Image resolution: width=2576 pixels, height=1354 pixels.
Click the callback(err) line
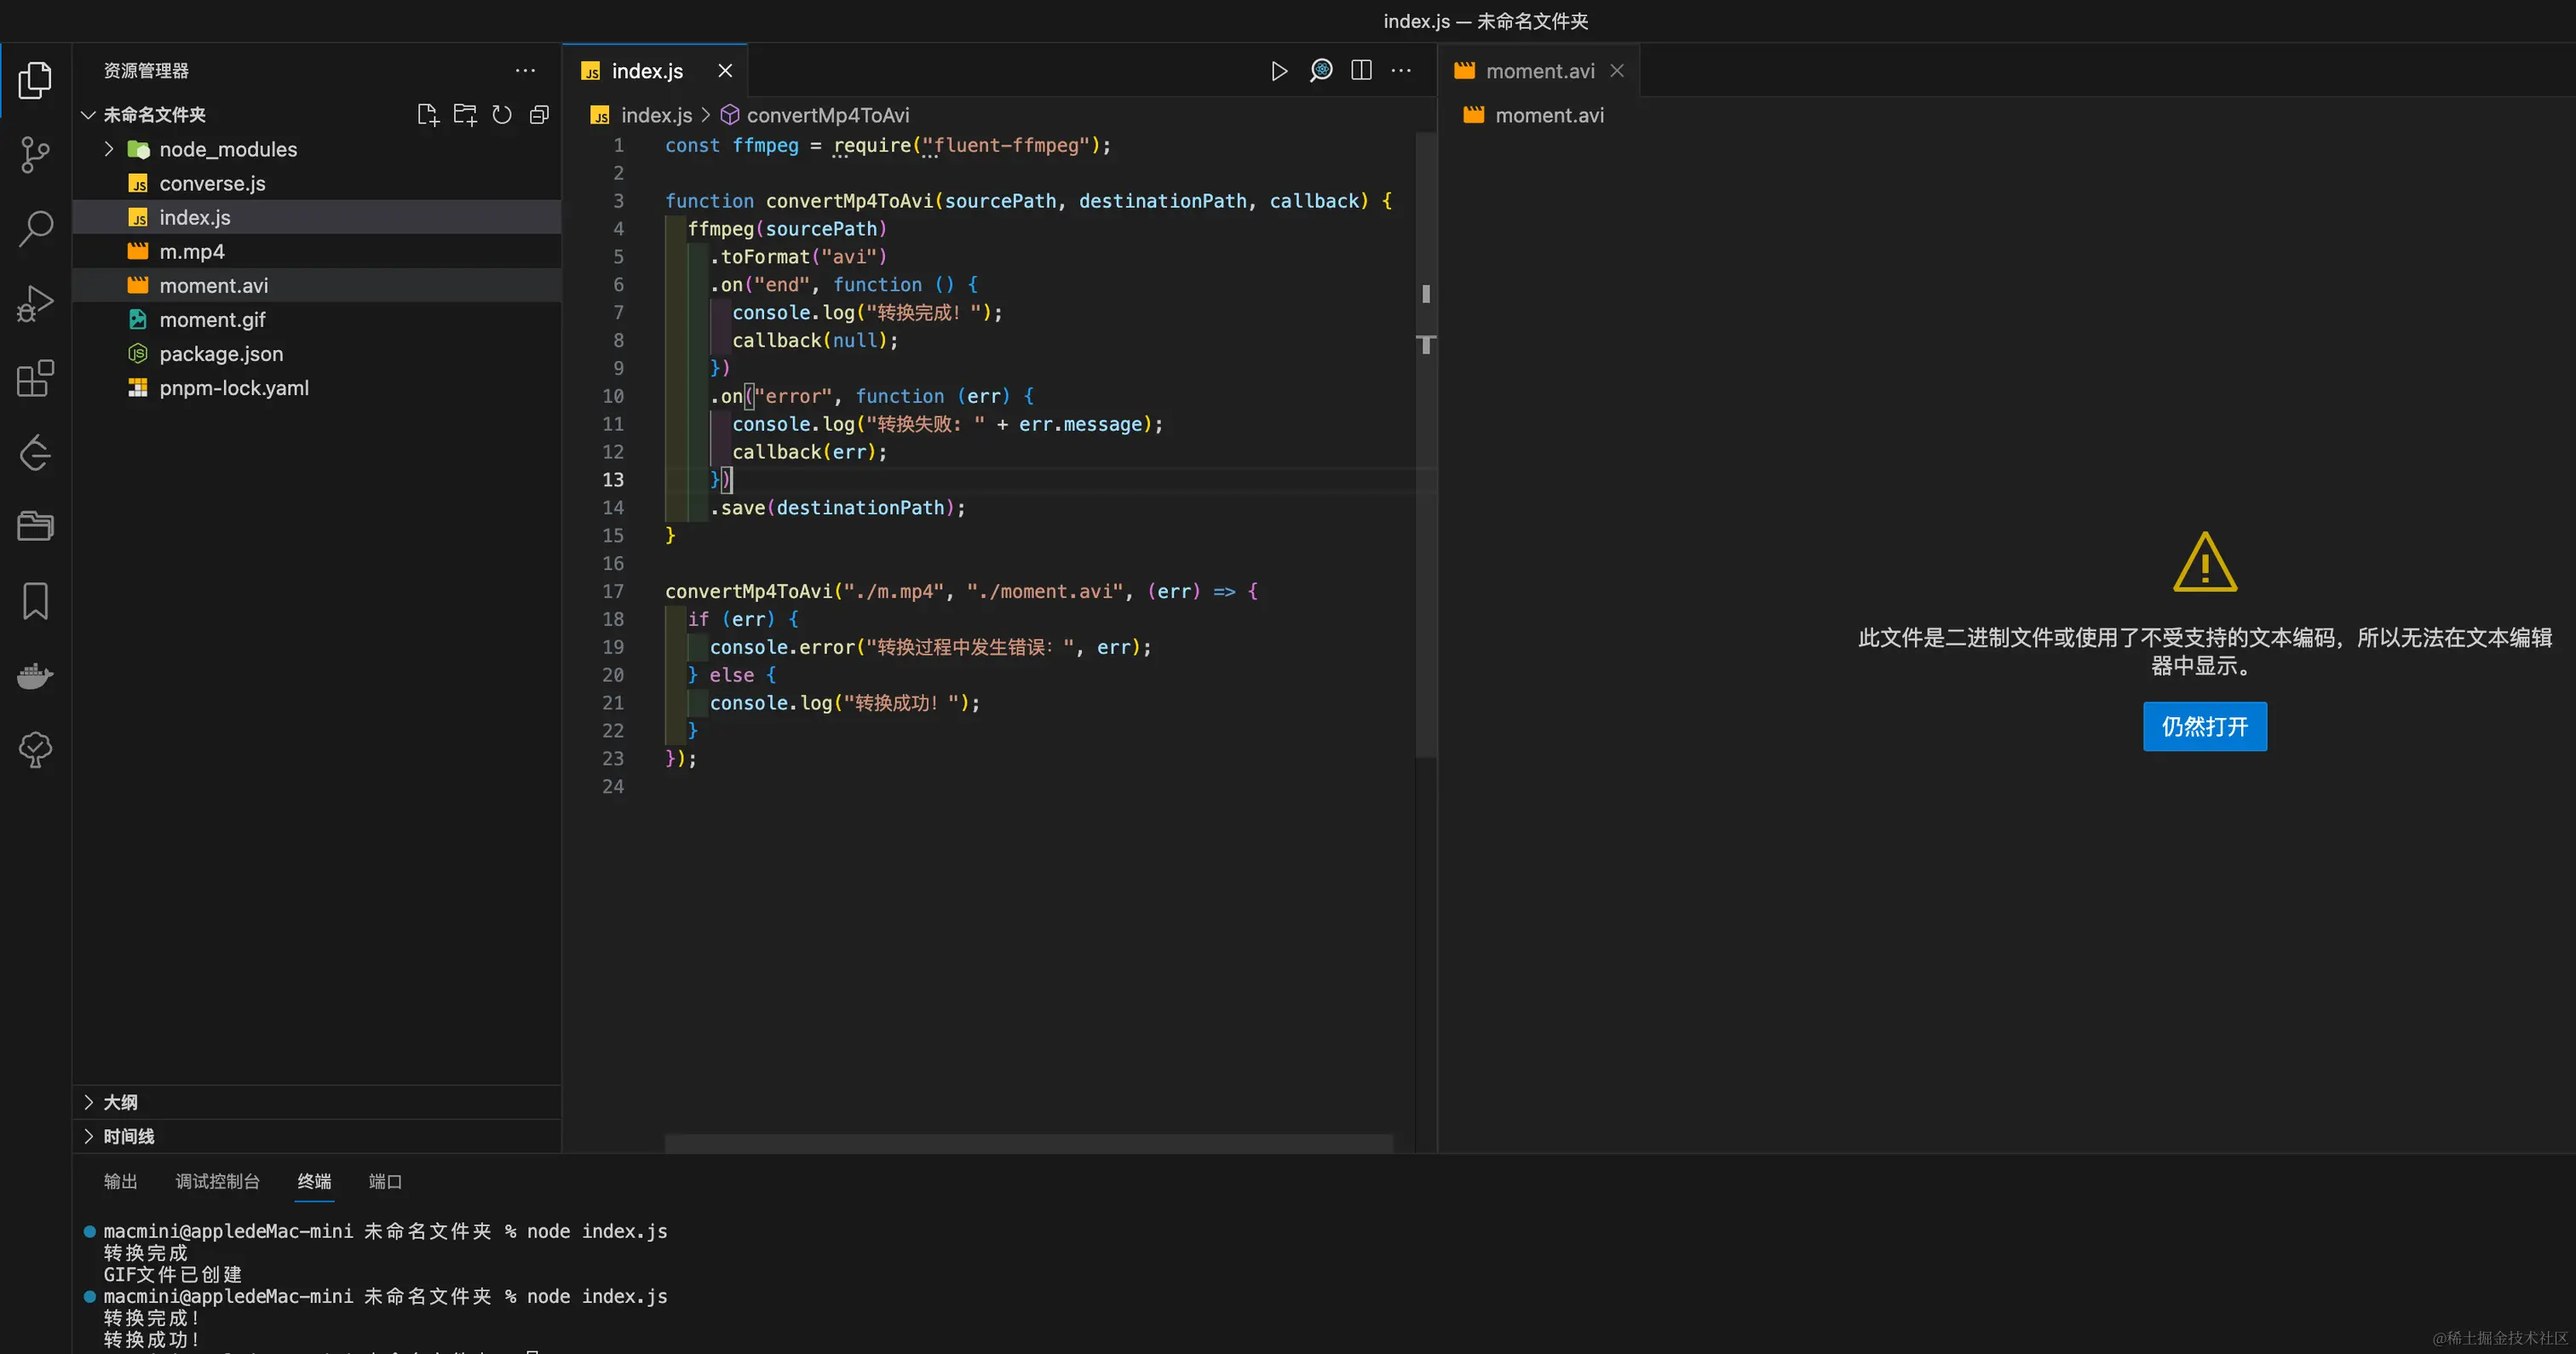pos(809,451)
